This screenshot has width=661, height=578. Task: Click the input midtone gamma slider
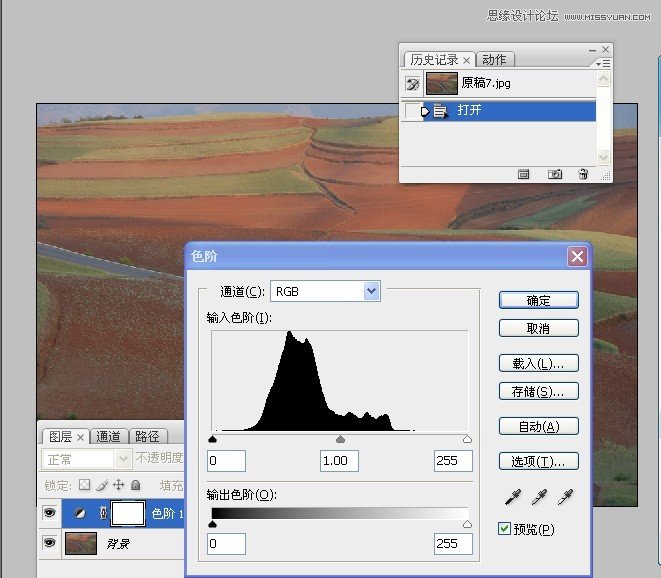point(340,439)
